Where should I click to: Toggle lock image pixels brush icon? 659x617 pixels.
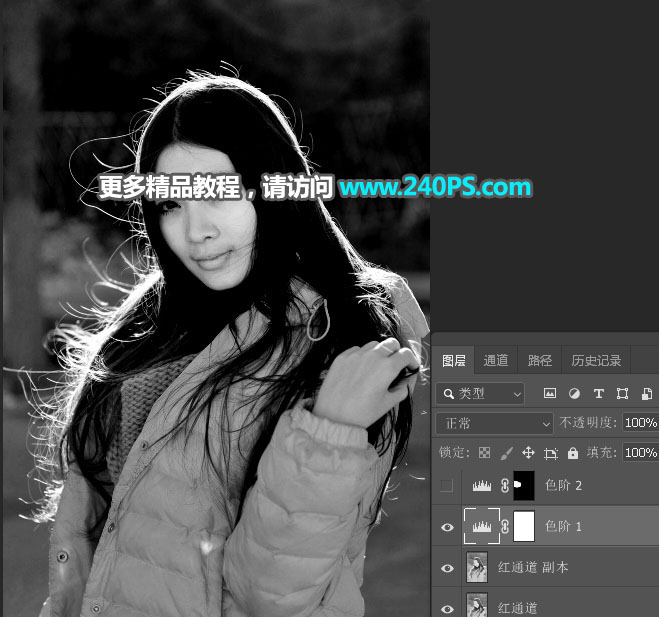507,453
